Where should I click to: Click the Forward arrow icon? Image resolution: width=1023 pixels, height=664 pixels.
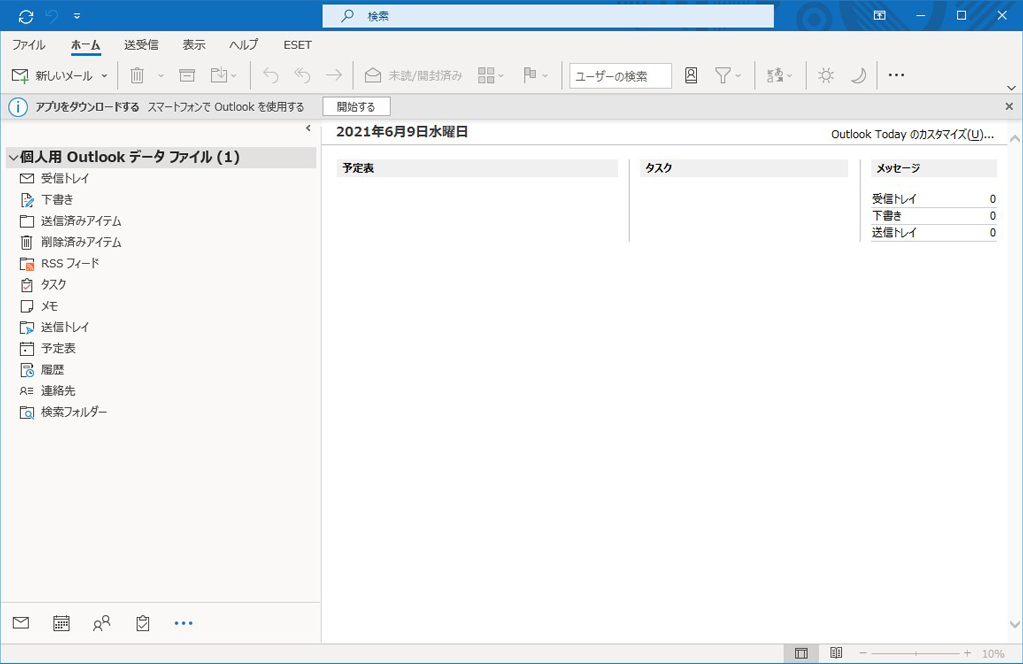[x=334, y=76]
